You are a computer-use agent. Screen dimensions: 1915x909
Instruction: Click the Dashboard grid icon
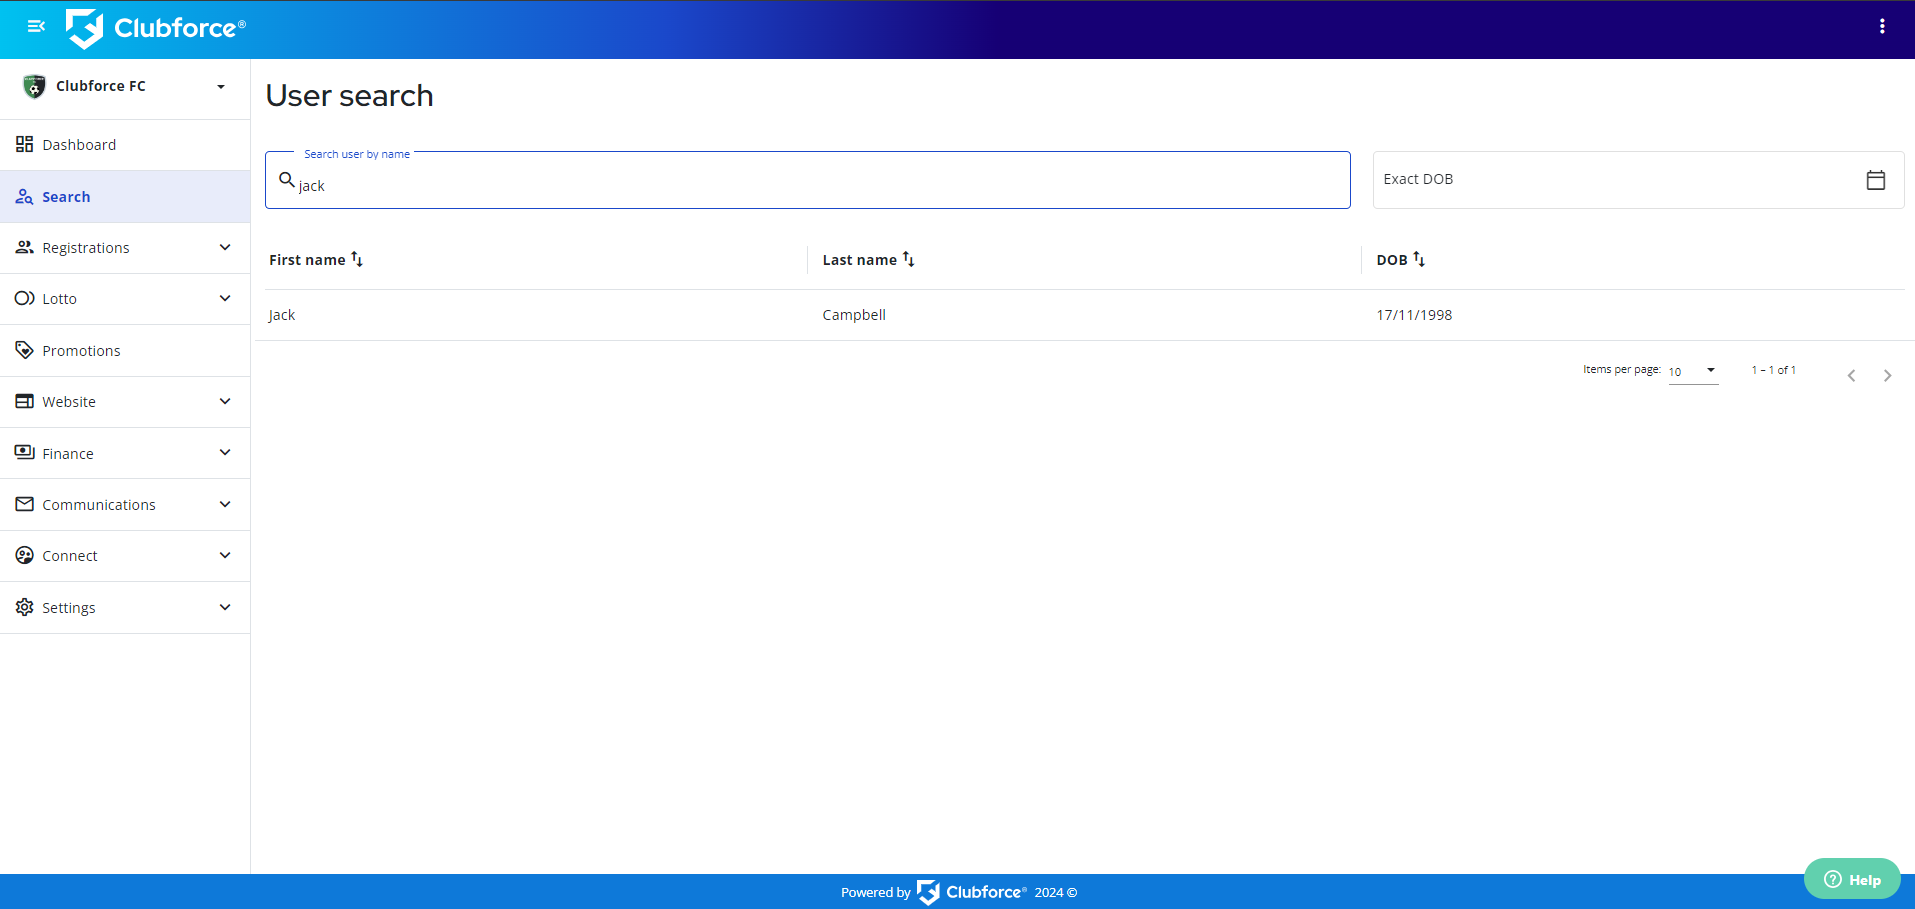[25, 144]
